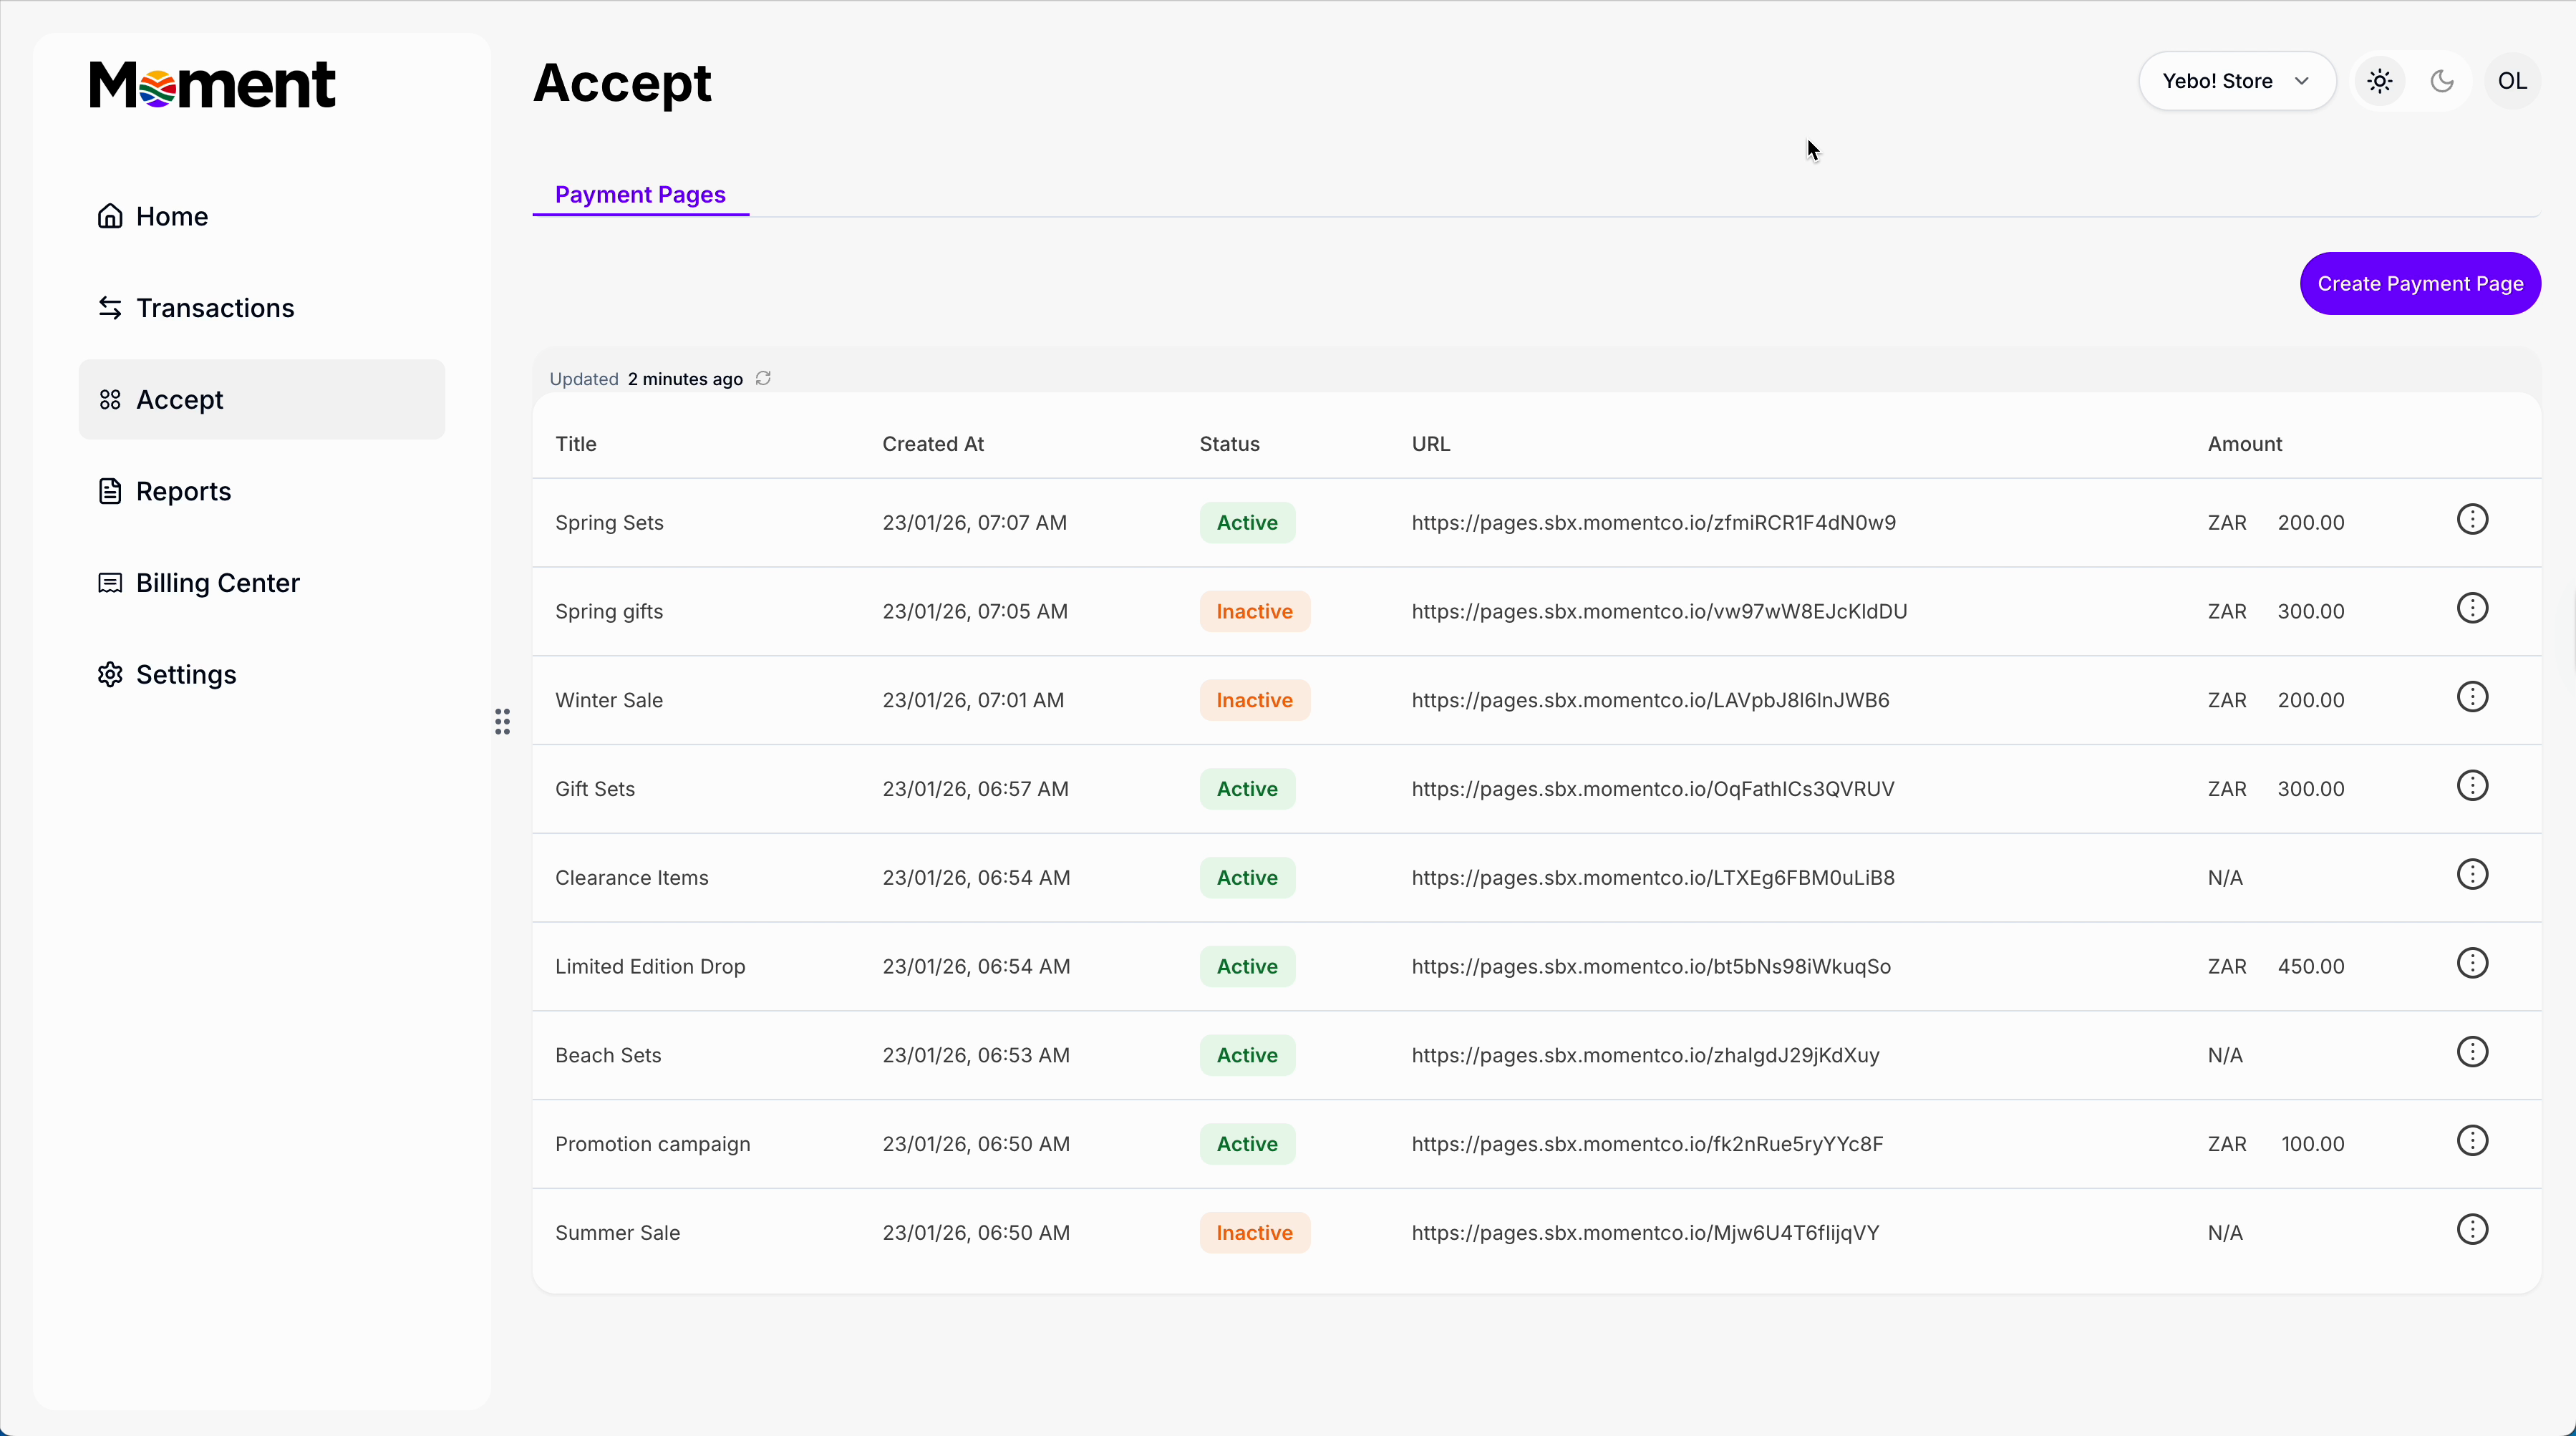Switch to light theme sun icon
Viewport: 2576px width, 1436px height.
2380,81
